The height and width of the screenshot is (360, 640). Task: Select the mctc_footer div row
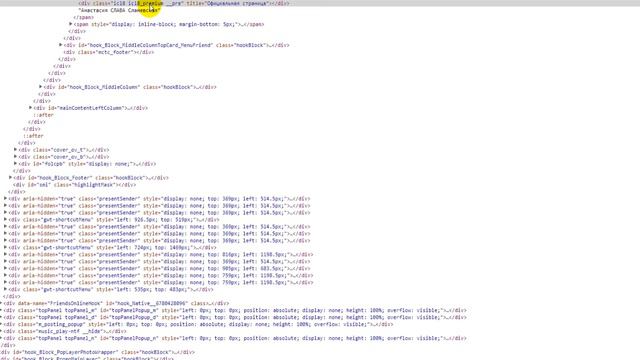[x=109, y=52]
